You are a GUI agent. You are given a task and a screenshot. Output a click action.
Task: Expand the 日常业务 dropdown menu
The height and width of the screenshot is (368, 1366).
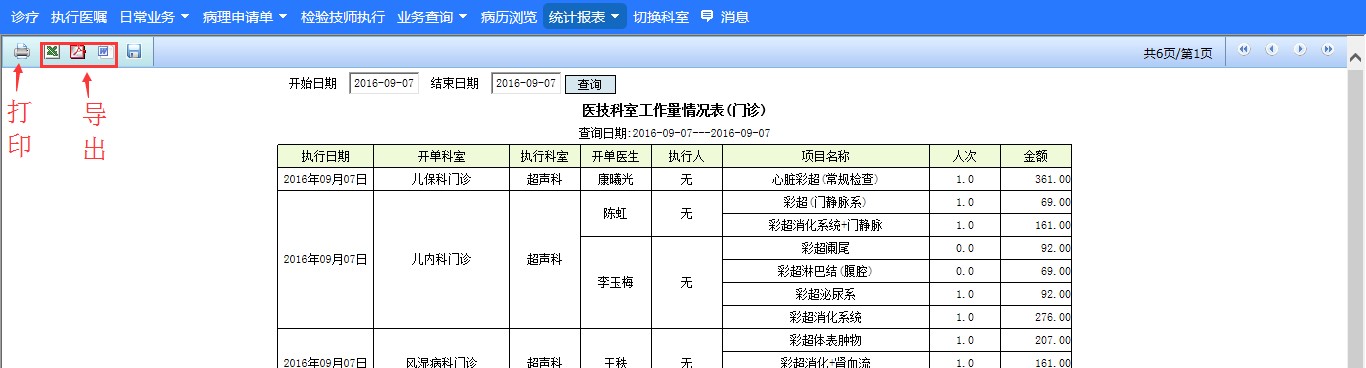153,17
